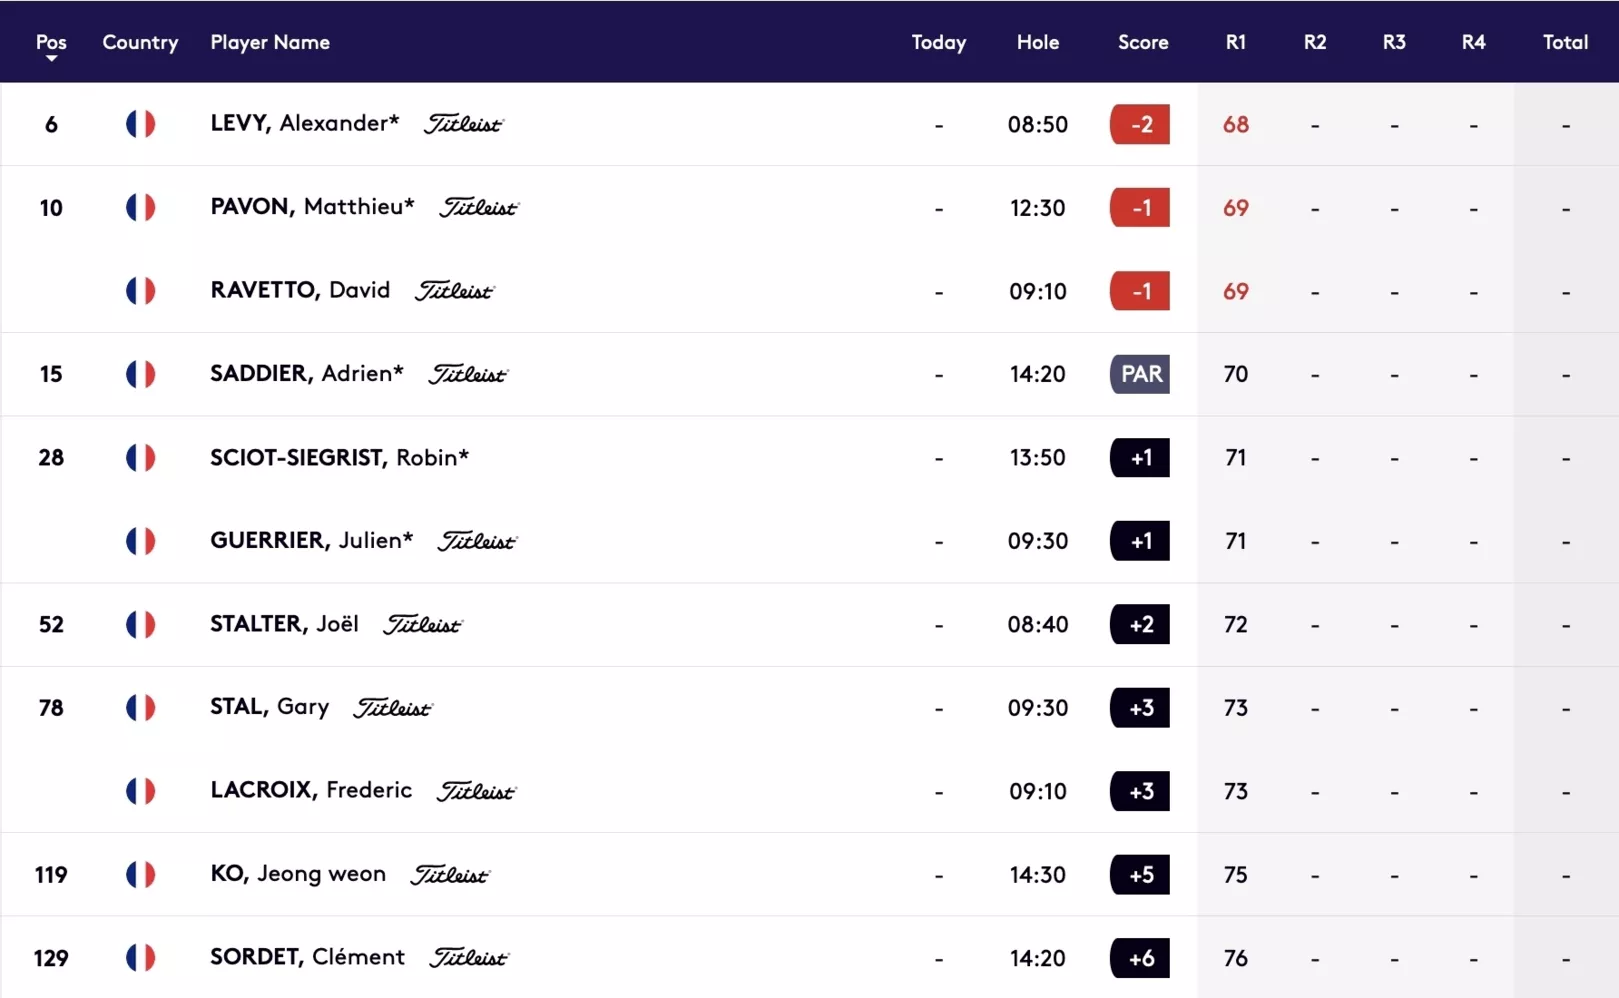Viewport: 1619px width, 998px height.
Task: Click the Titleist logo next to SADDIER, Adrien
Action: tap(468, 374)
